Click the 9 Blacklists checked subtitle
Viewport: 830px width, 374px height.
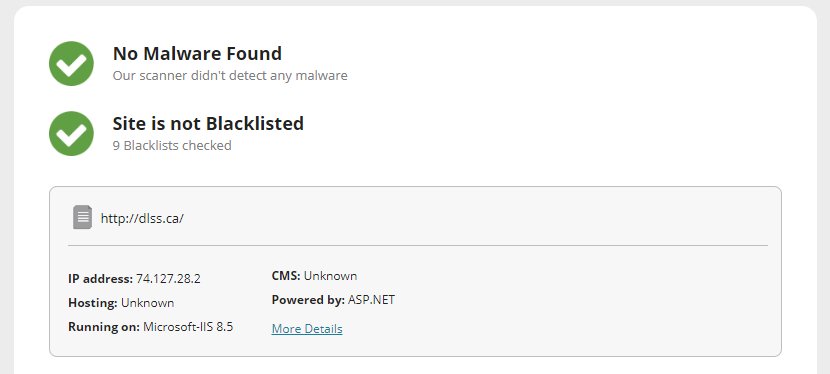pyautogui.click(x=172, y=145)
